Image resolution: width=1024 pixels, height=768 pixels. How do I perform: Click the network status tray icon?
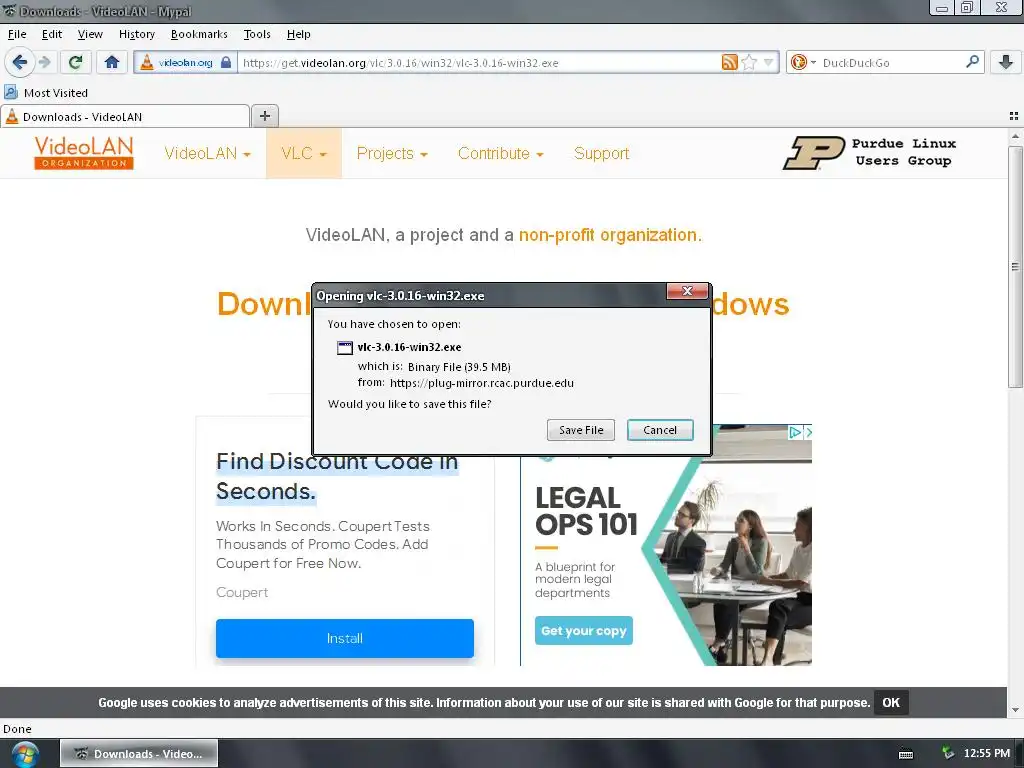948,754
